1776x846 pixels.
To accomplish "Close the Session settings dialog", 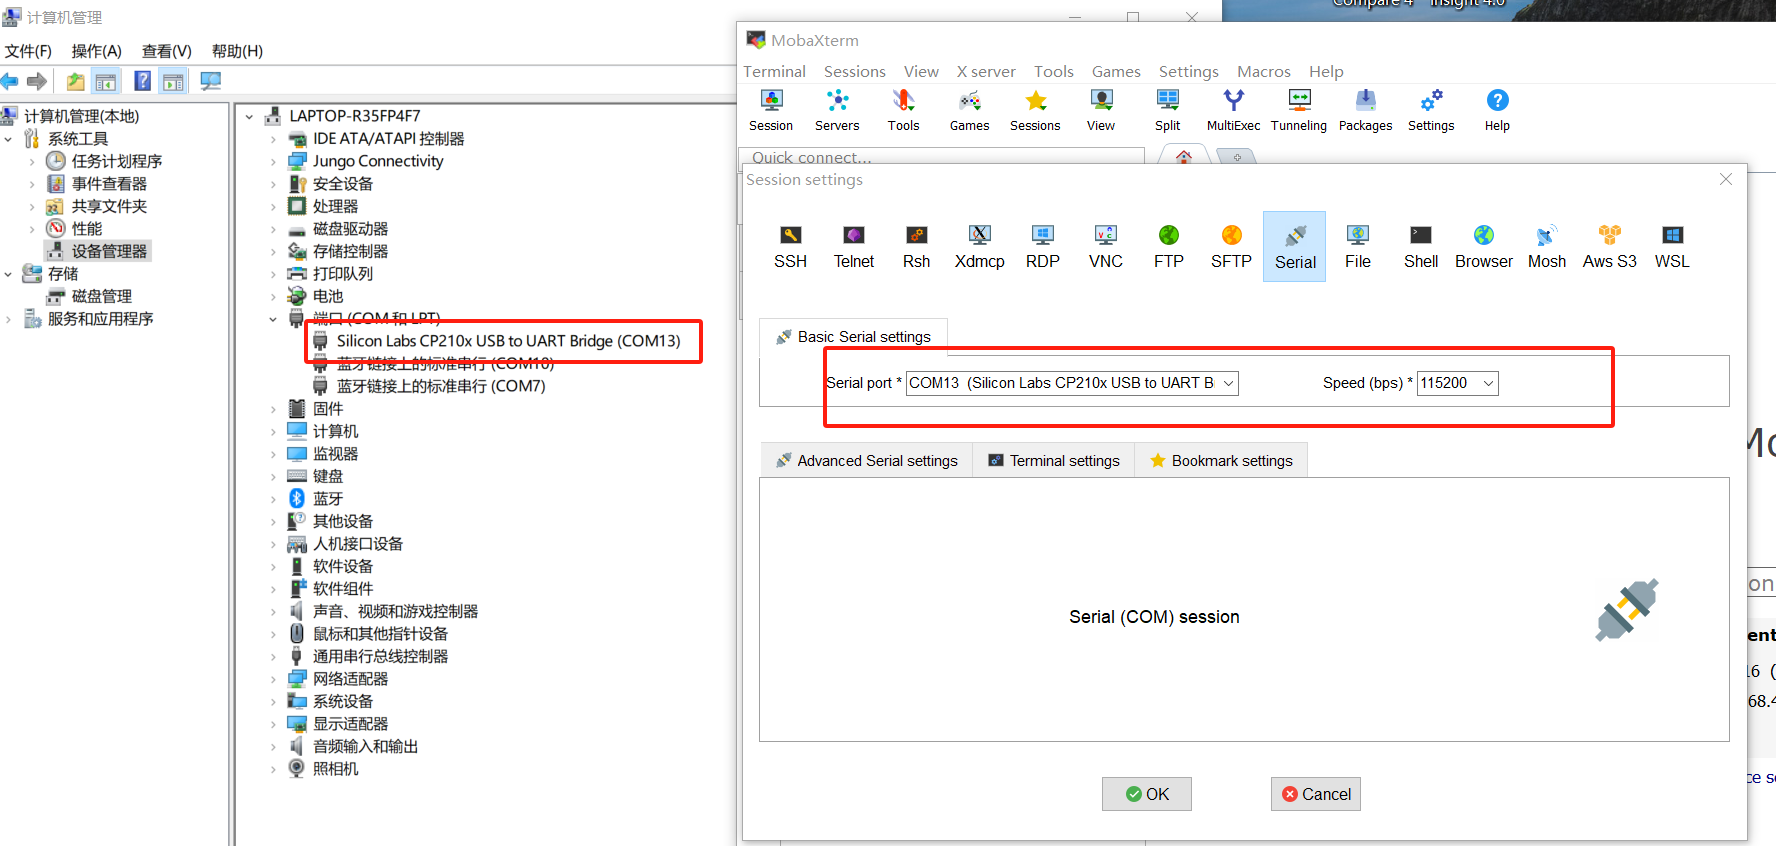I will [x=1726, y=179].
